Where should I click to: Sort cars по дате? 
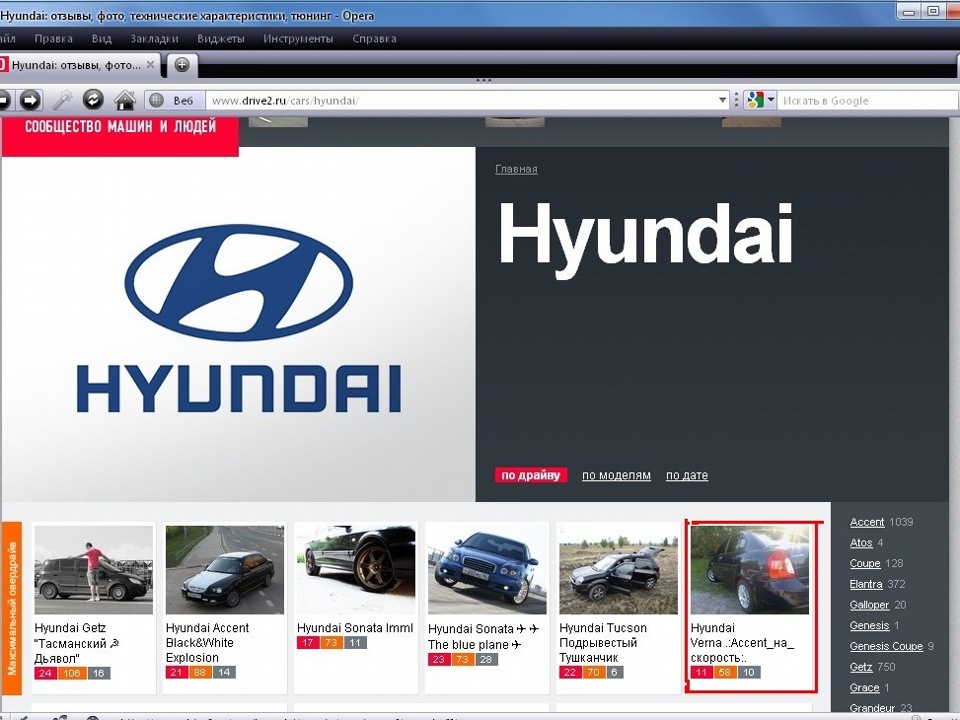pyautogui.click(x=687, y=475)
